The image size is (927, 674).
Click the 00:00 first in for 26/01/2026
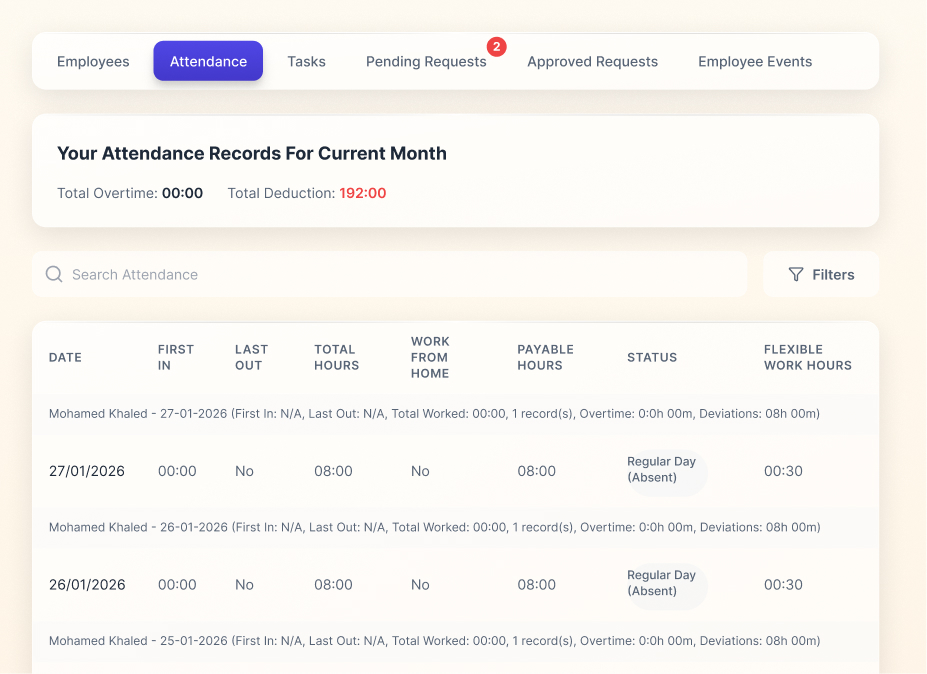click(177, 585)
